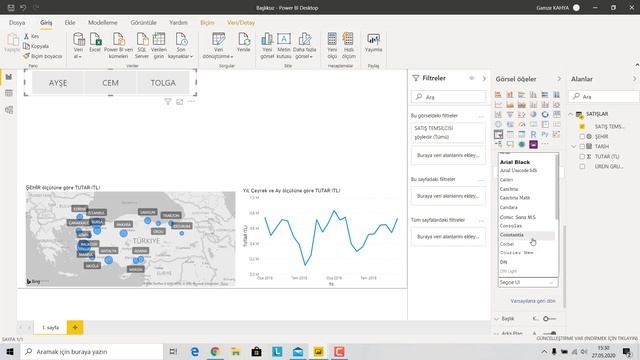Viewport: 640px width, 360px height.
Task: Select the purple custom visual icon
Action: [533, 144]
